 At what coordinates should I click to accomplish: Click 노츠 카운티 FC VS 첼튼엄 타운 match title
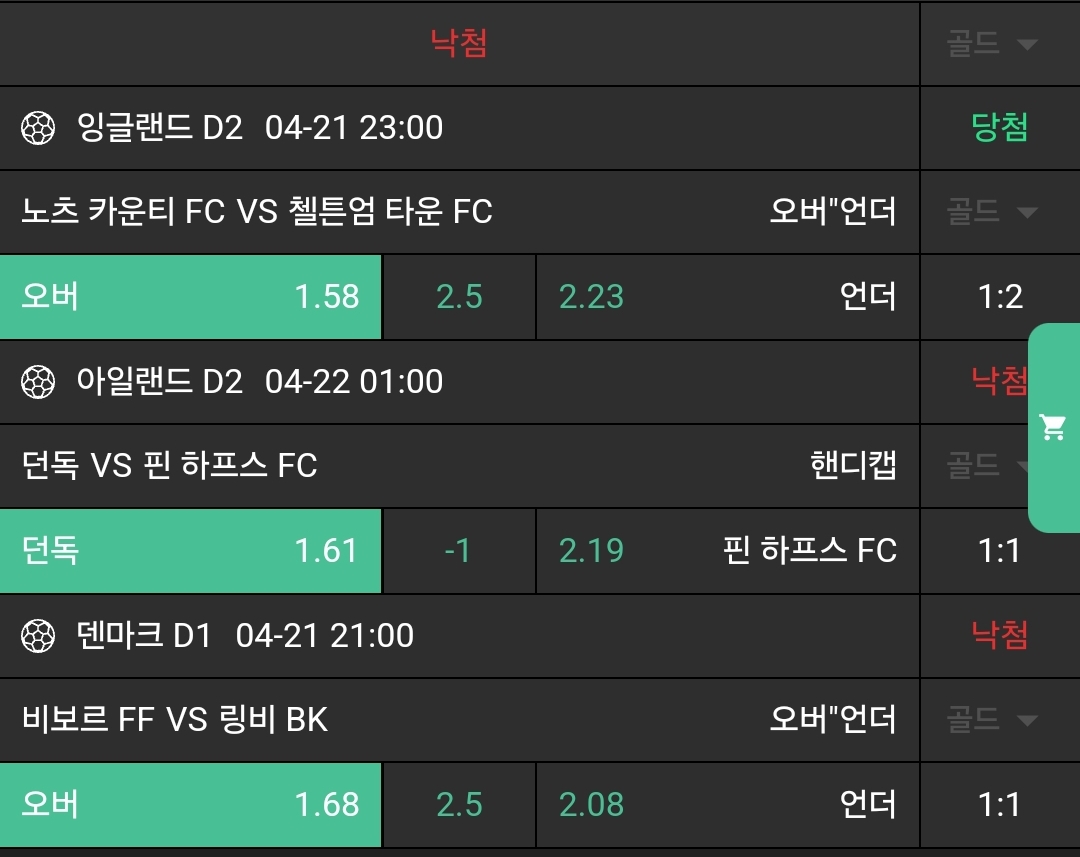(257, 212)
